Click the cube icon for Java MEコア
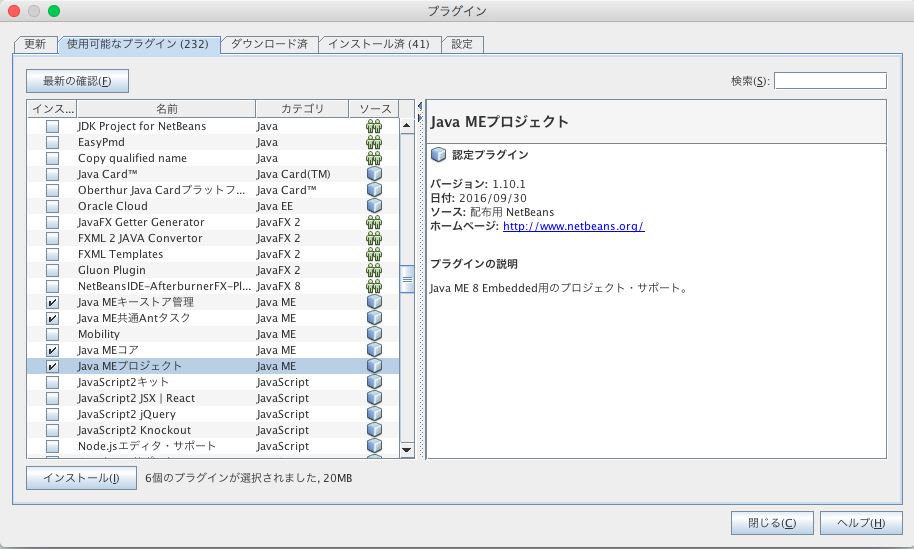914x549 pixels. (x=374, y=350)
